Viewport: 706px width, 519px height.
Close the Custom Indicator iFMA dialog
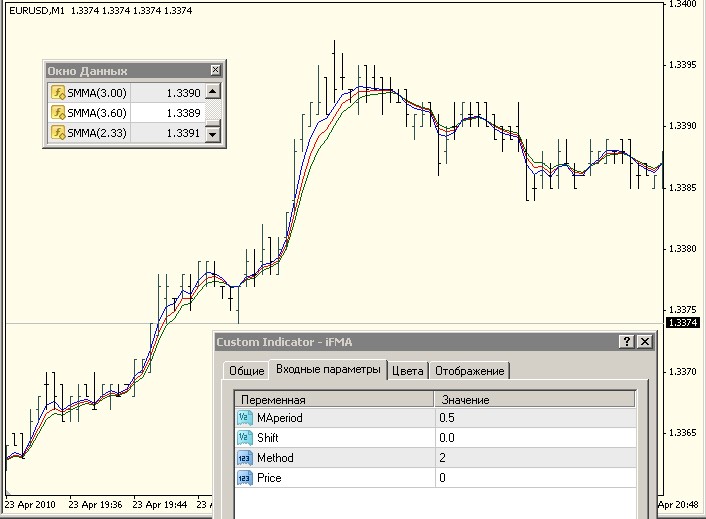click(x=645, y=341)
